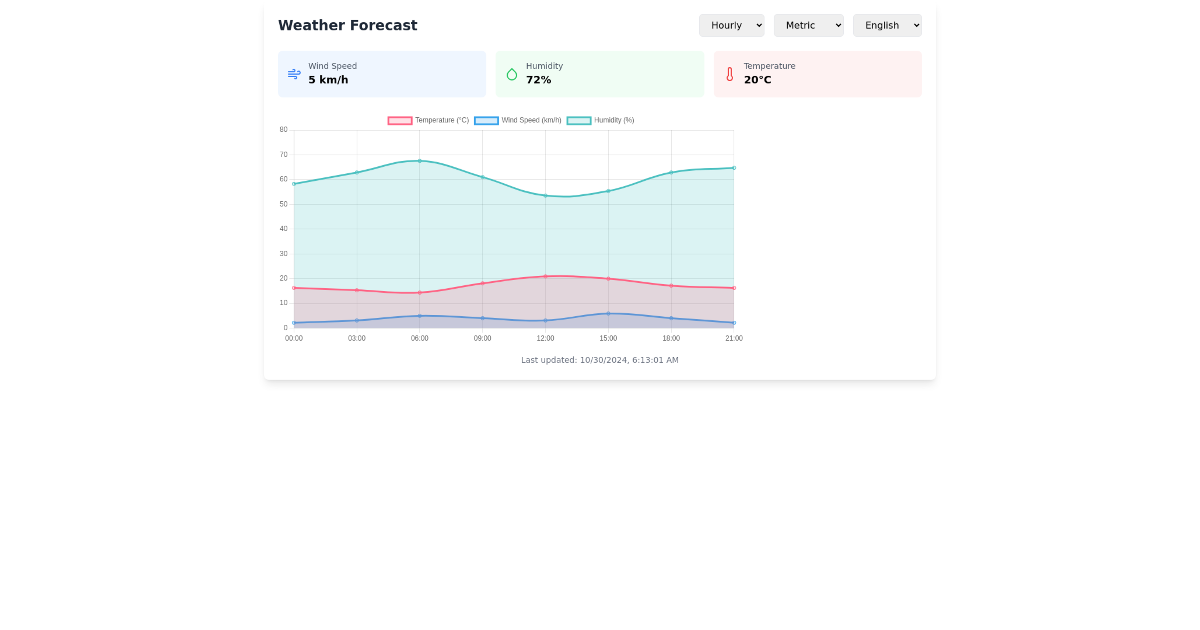Click the Weather Forecast heading
This screenshot has width=1200, height=630.
point(347,25)
